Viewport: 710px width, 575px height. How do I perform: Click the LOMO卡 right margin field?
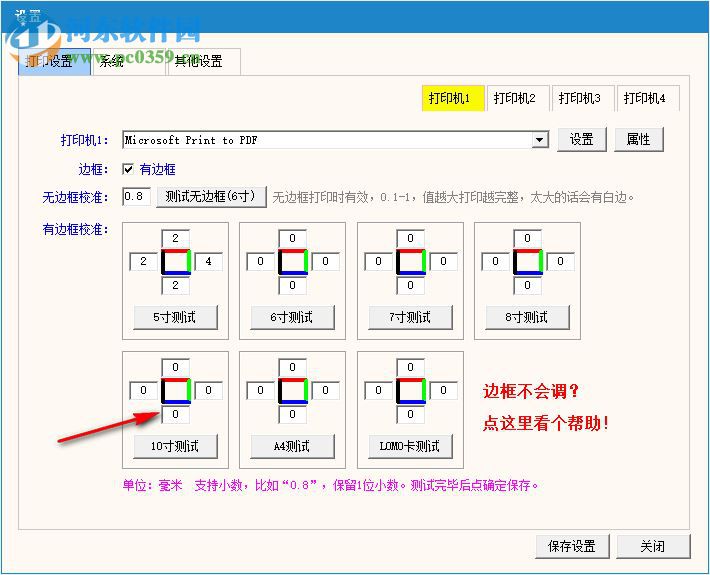point(443,390)
